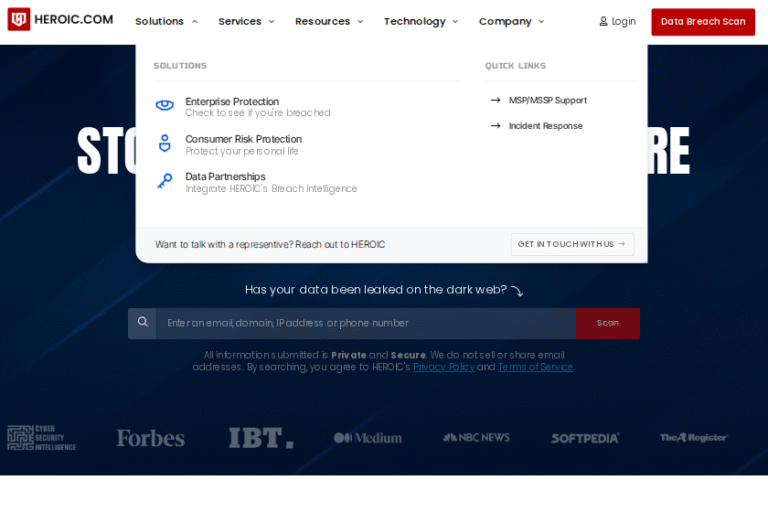Collapse the Solutions dropdown menu
Image resolution: width=768 pixels, height=512 pixels.
pos(166,21)
